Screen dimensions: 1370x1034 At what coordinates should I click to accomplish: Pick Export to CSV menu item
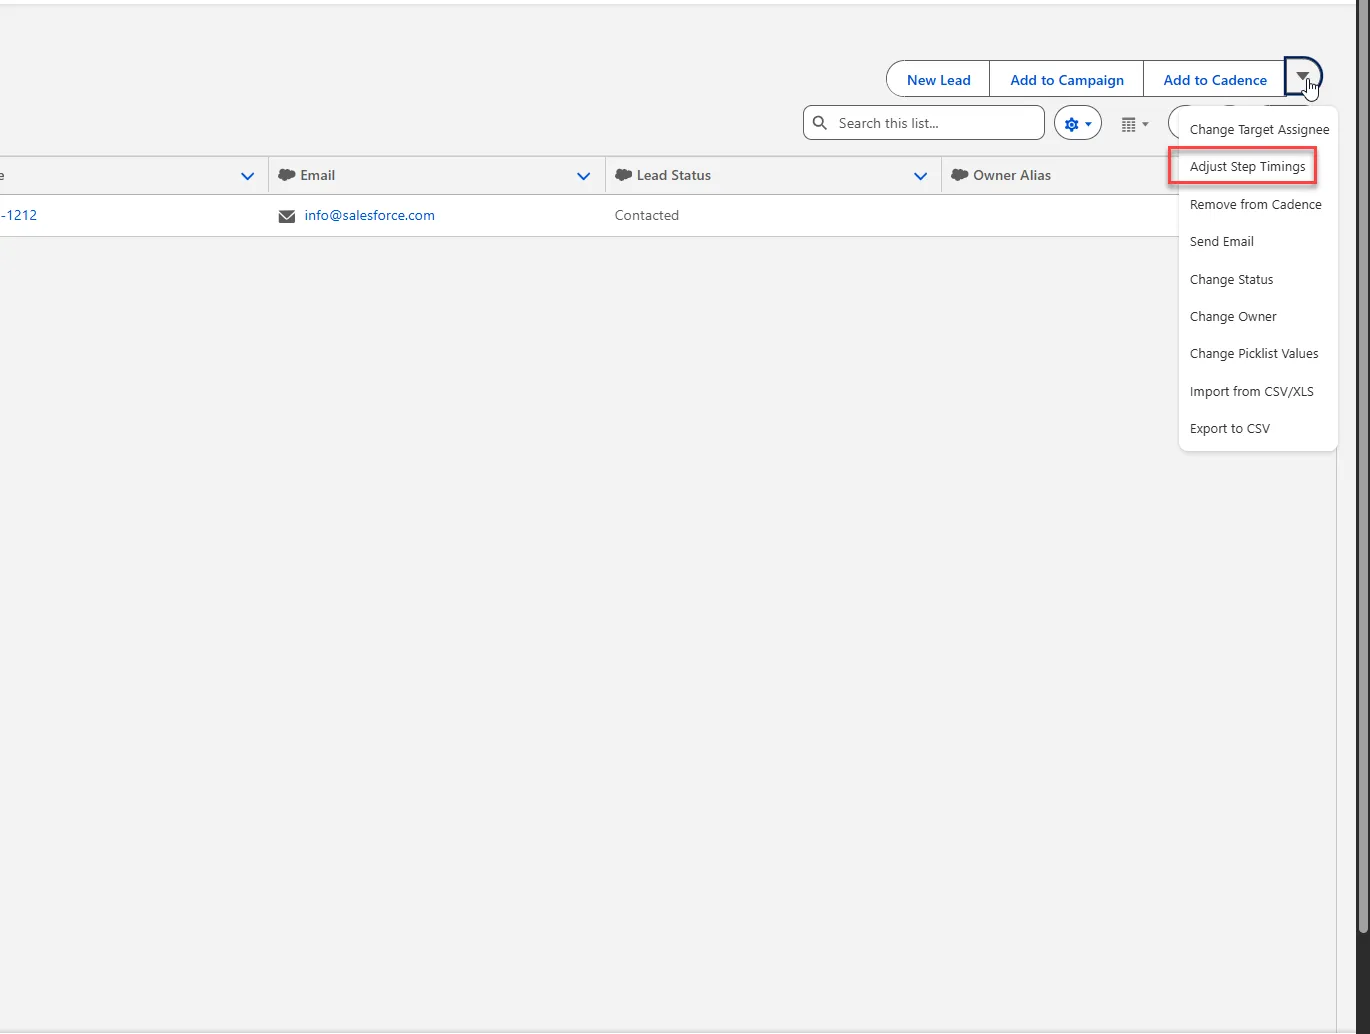coord(1229,429)
